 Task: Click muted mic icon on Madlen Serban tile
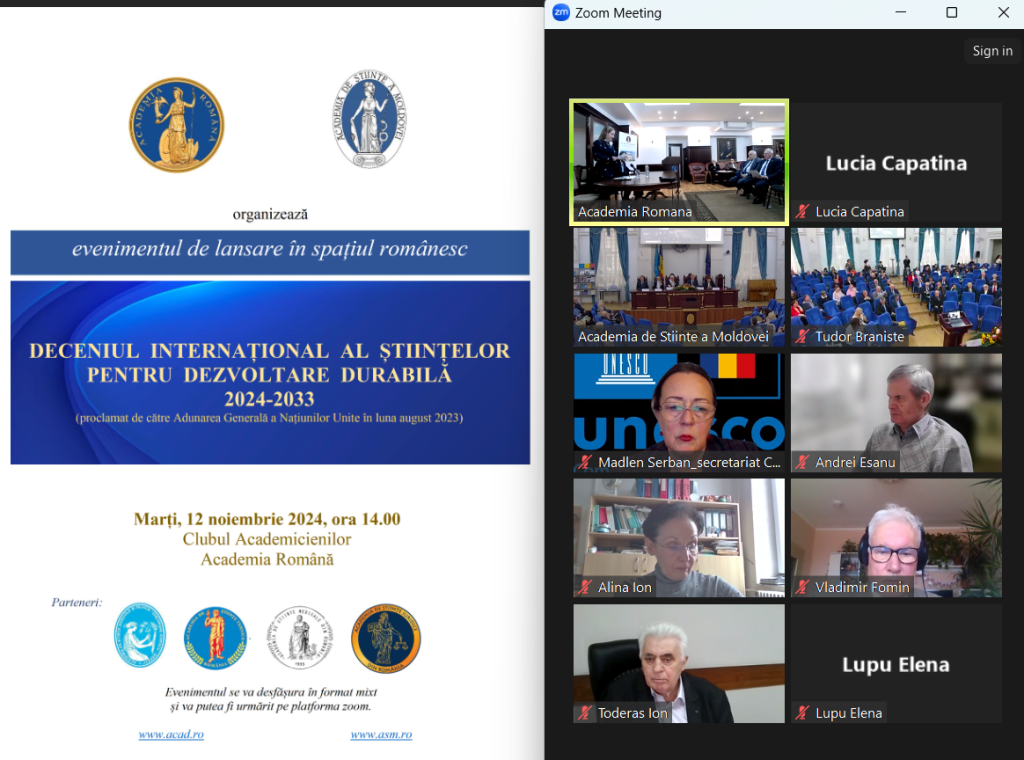585,463
